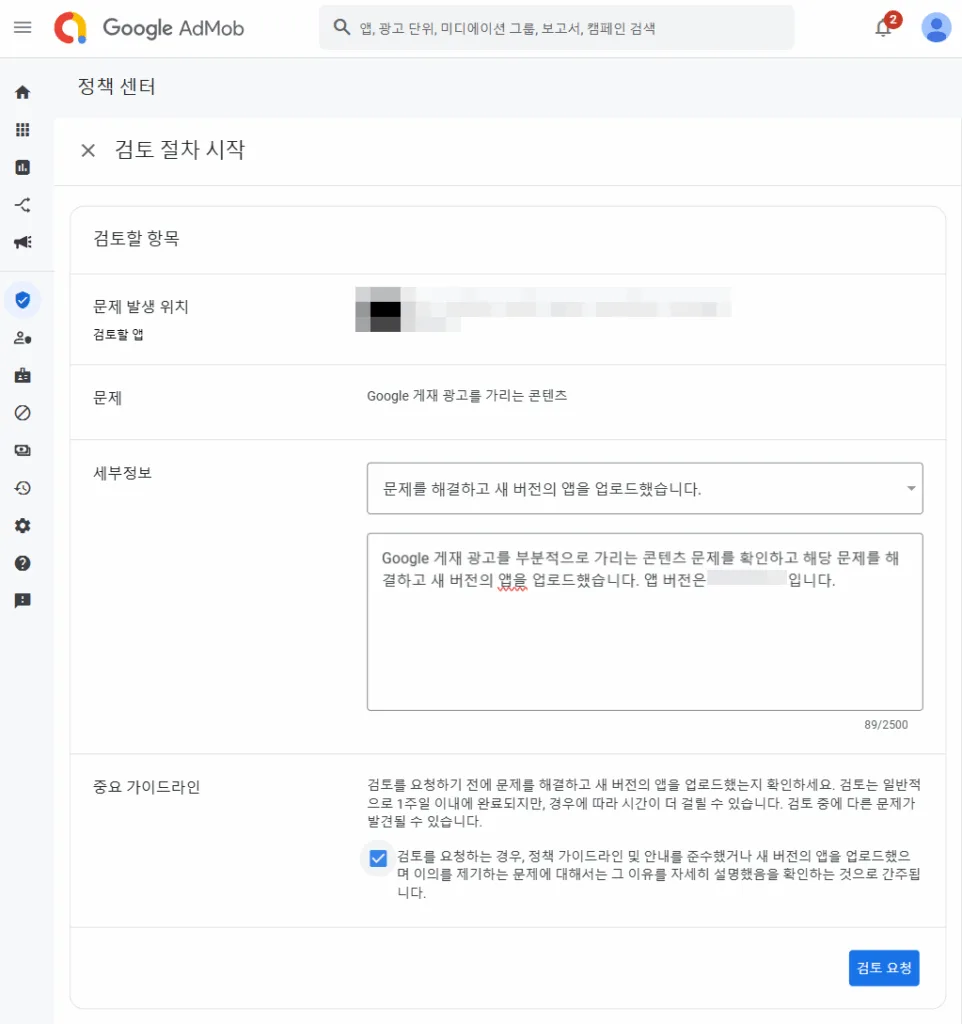Viewport: 962px width, 1024px height.
Task: Open Blocking controls sidebar icon
Action: click(23, 413)
